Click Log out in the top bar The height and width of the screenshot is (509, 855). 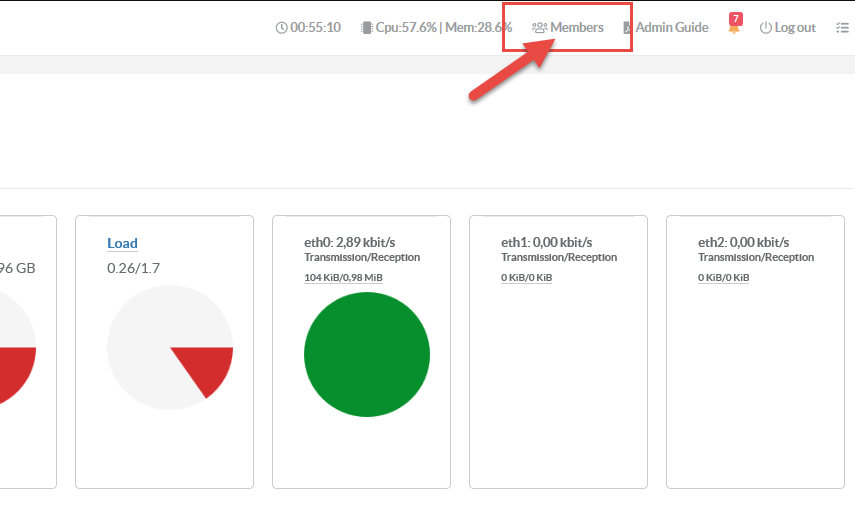pyautogui.click(x=795, y=27)
